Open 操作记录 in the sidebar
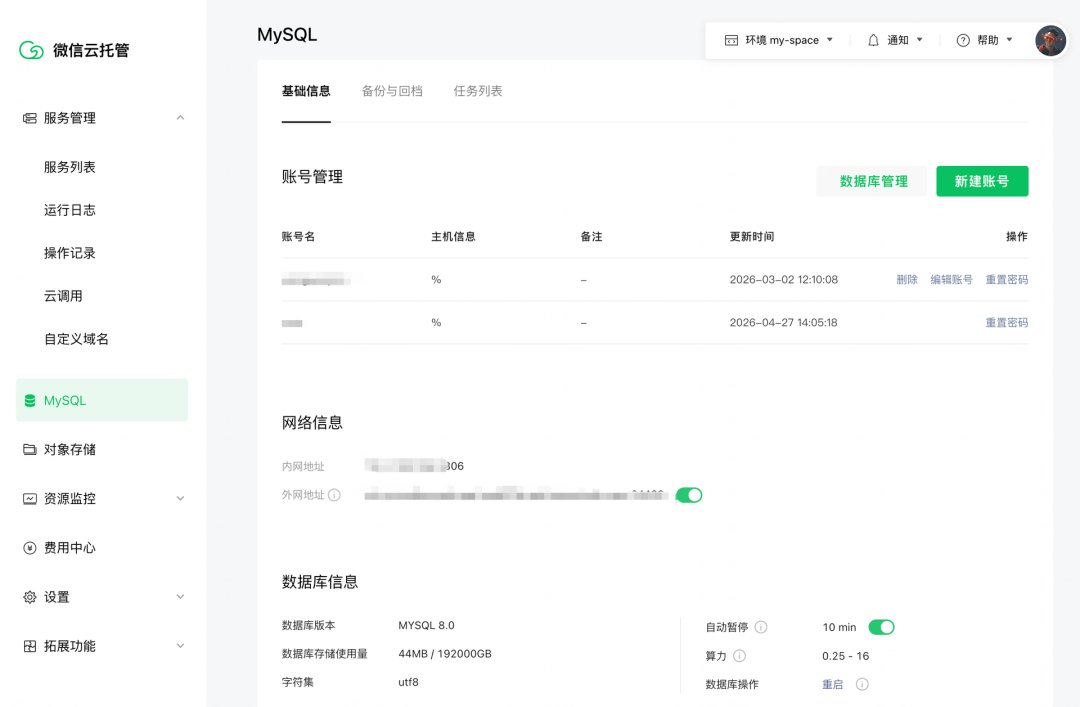 click(70, 253)
